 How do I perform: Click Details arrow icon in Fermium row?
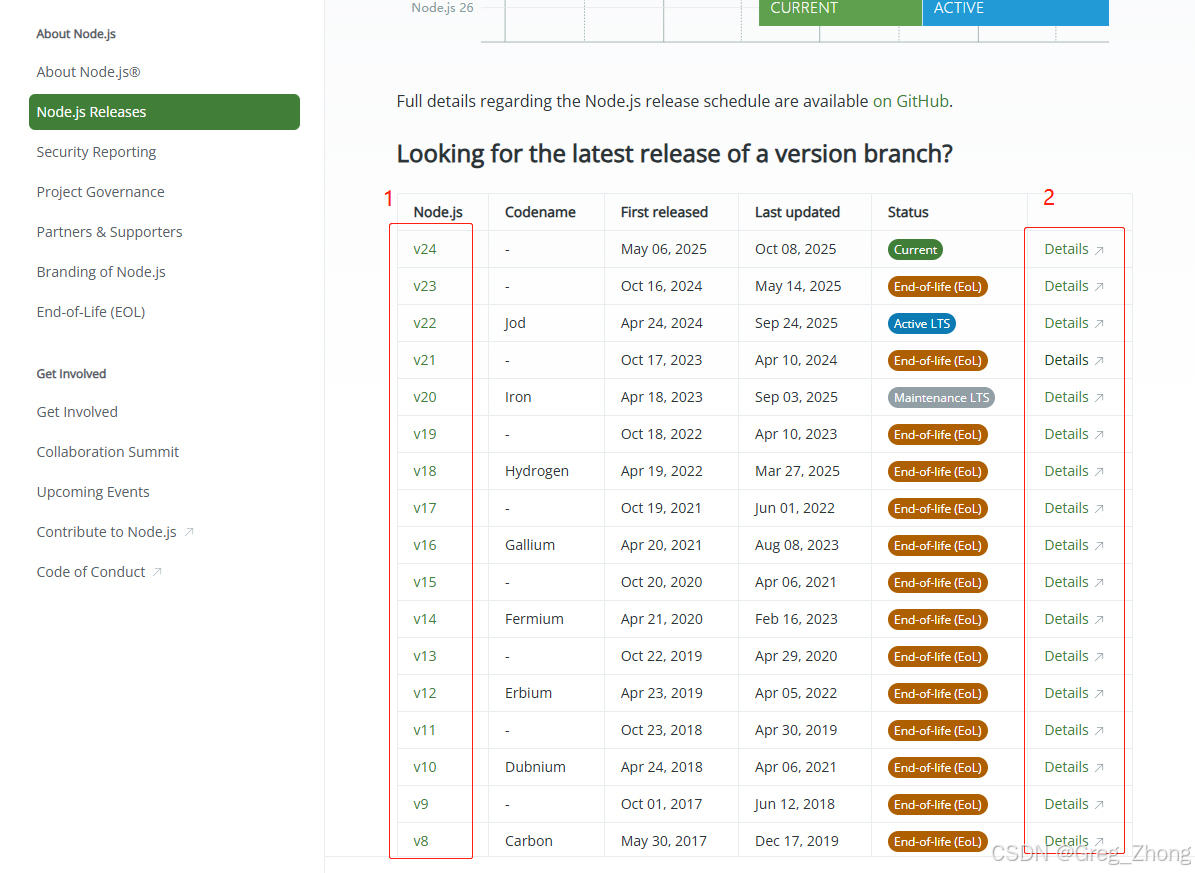[x=1099, y=620]
